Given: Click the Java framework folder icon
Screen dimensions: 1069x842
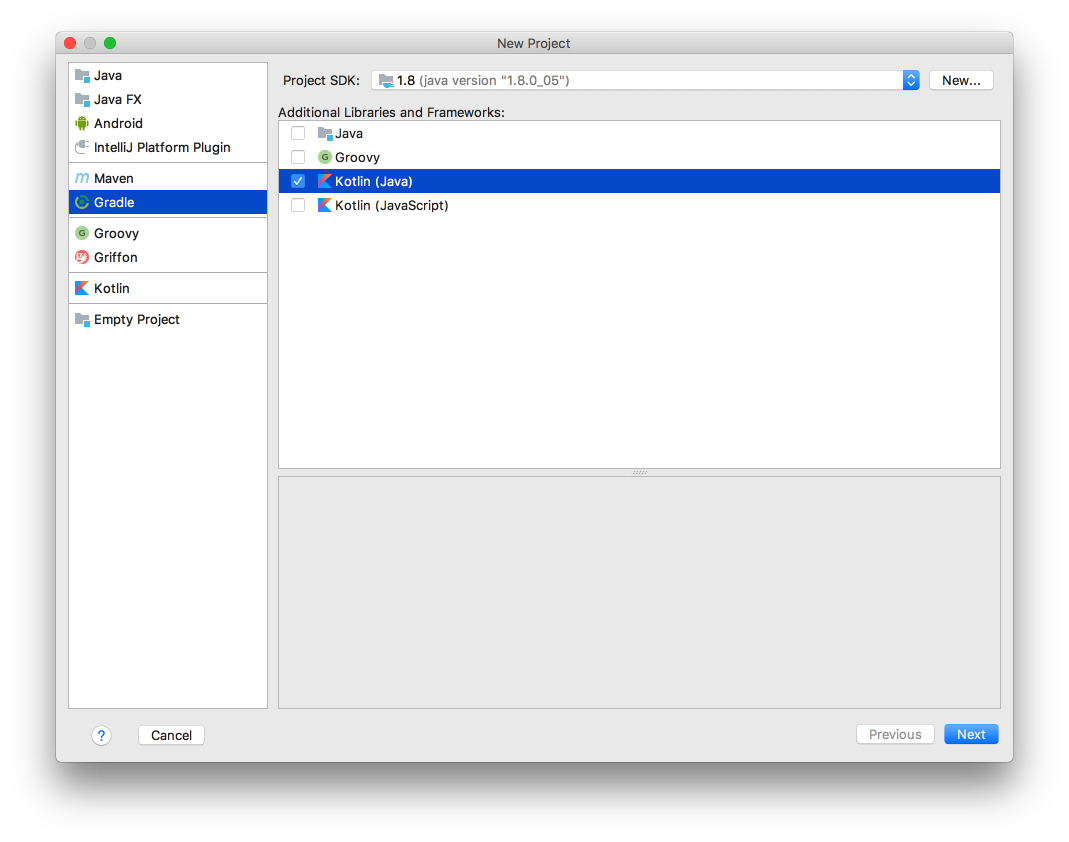Looking at the screenshot, I should pyautogui.click(x=325, y=134).
